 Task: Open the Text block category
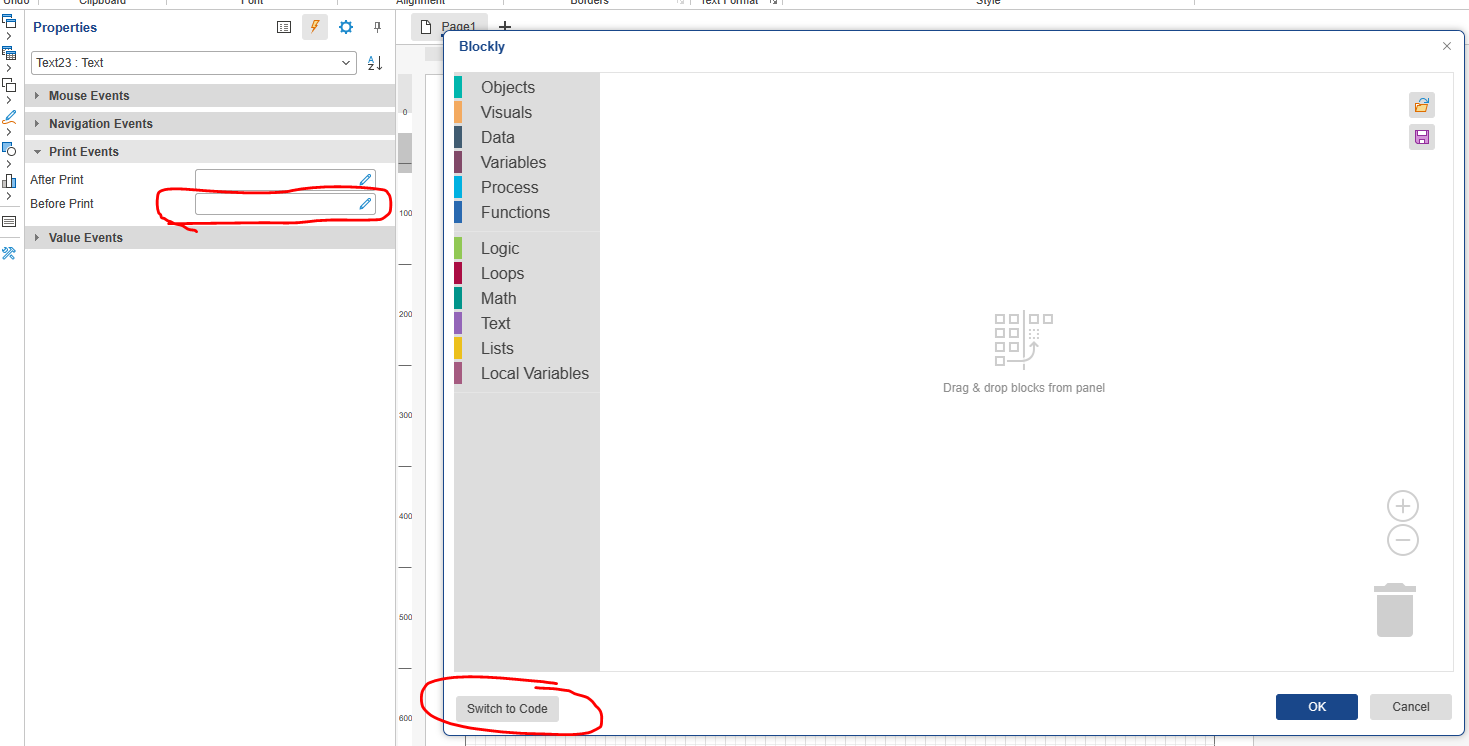tap(526, 323)
